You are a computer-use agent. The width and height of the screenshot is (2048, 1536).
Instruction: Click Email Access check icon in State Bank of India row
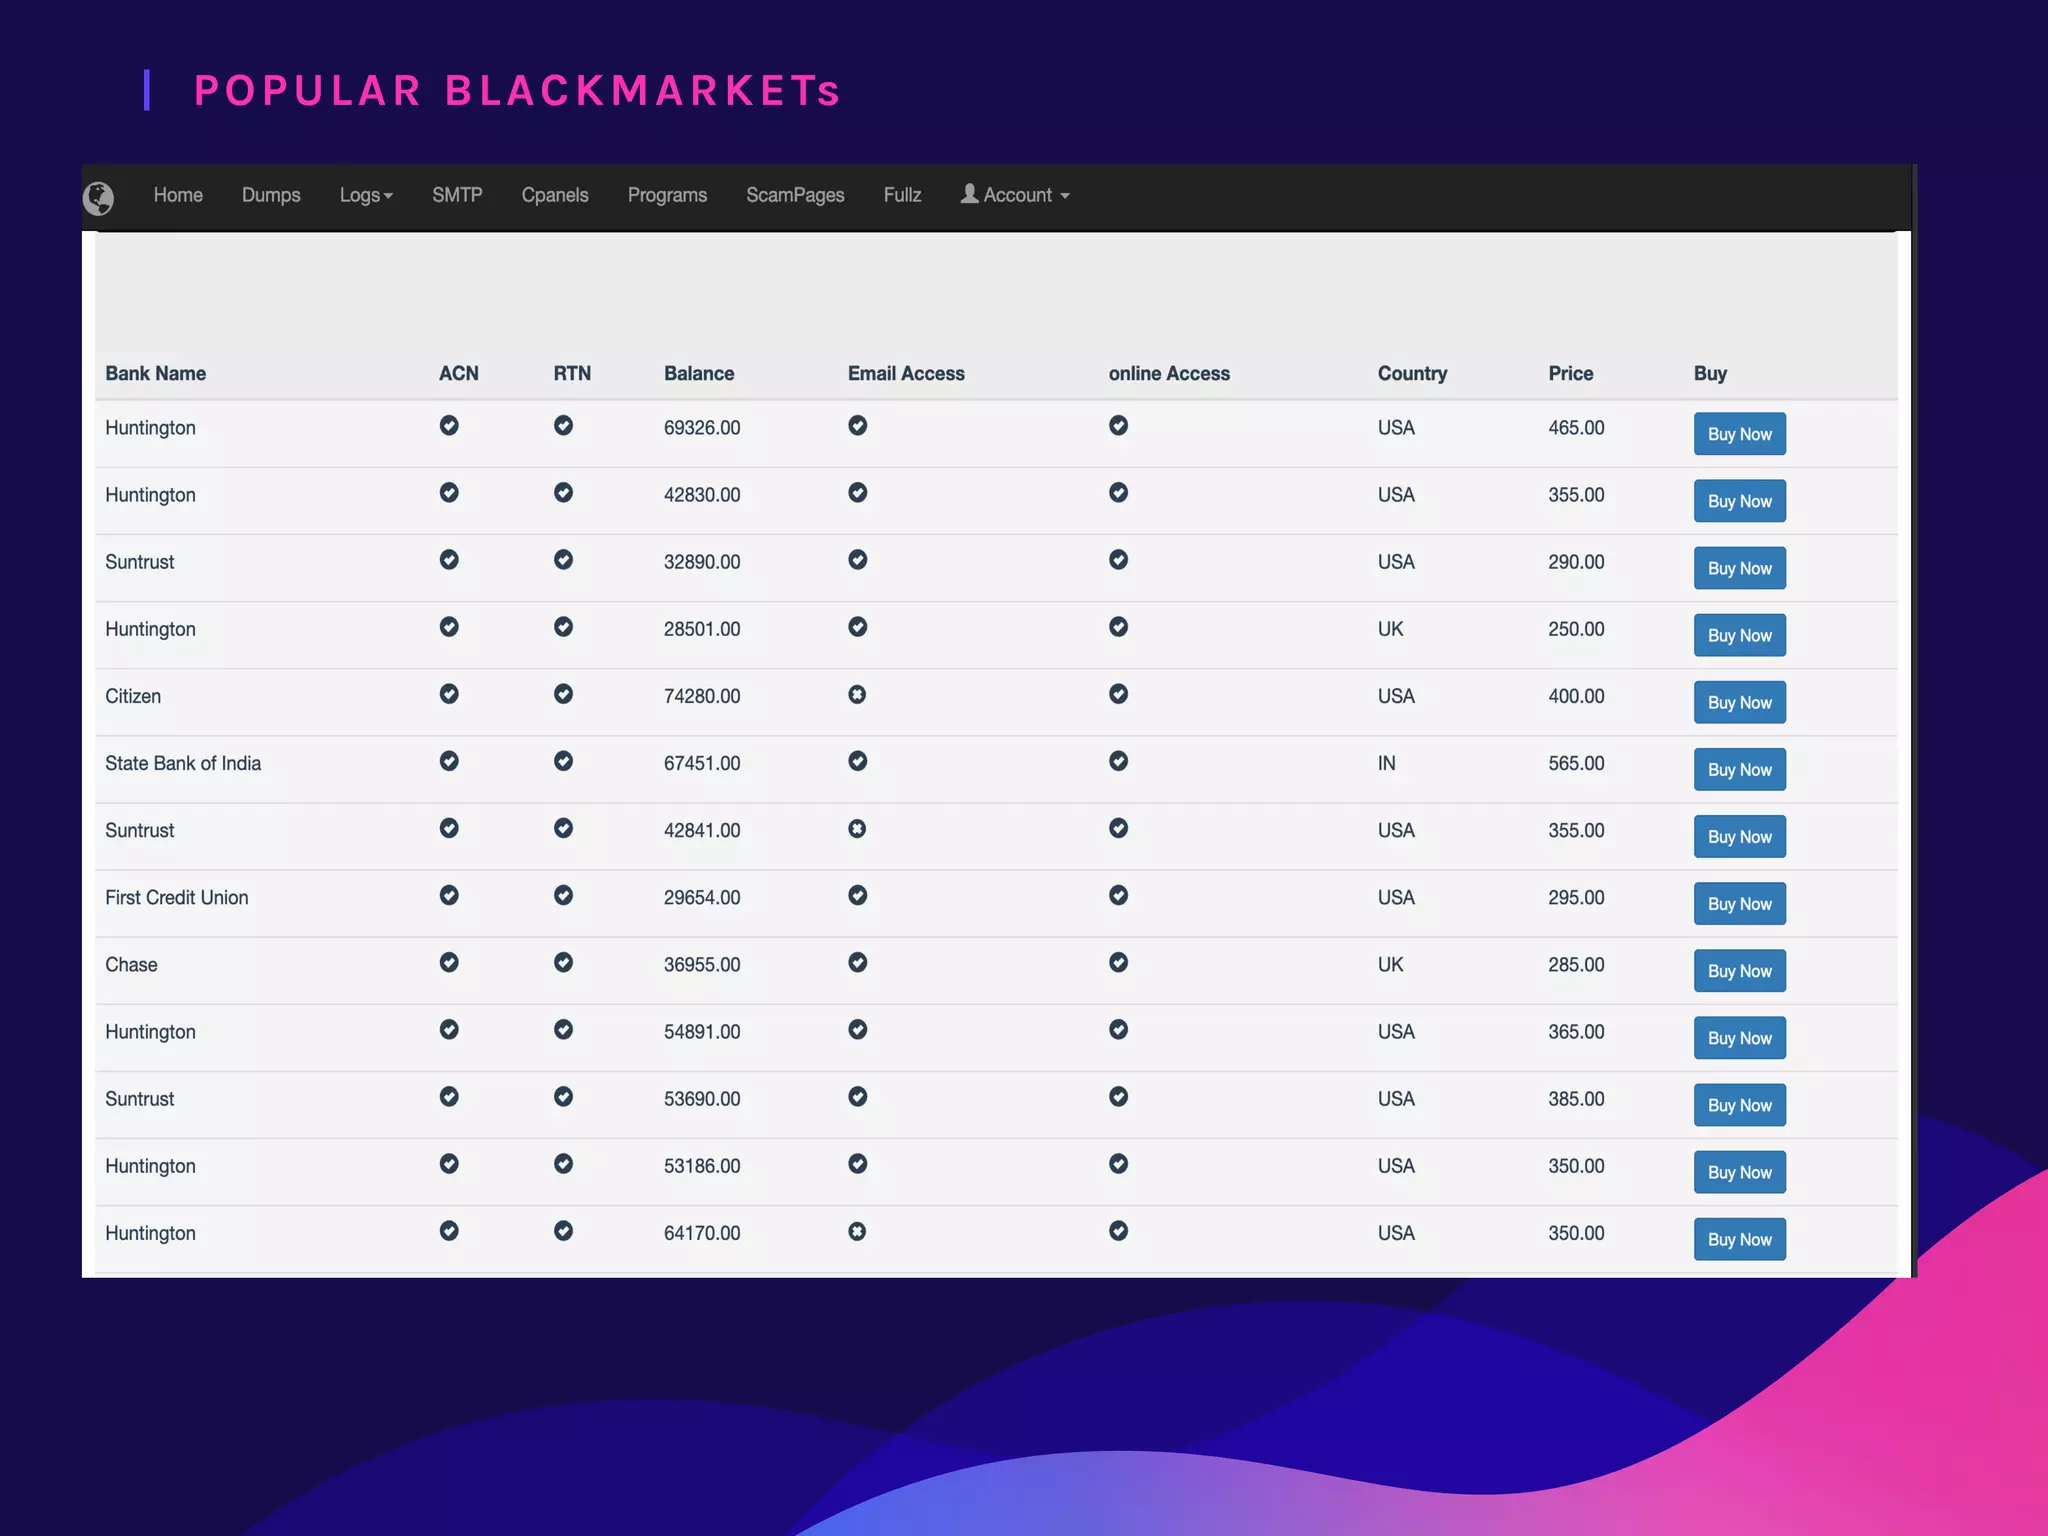point(858,761)
